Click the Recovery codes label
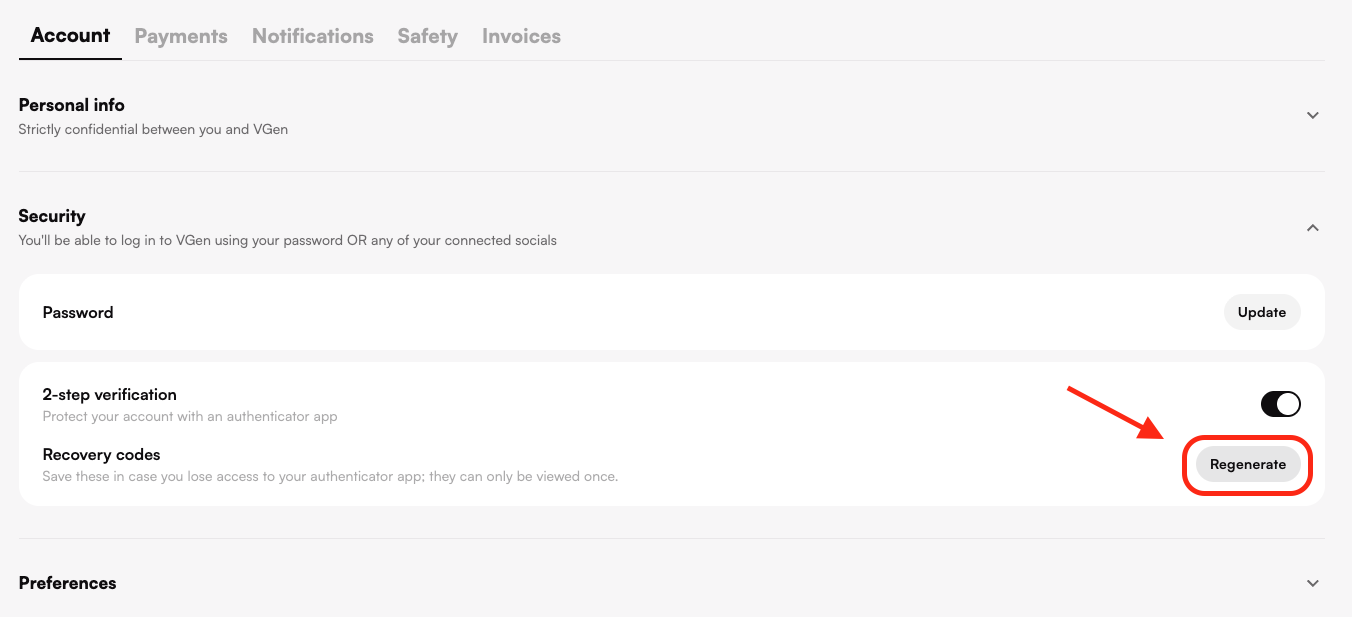This screenshot has width=1352, height=617. coord(101,455)
